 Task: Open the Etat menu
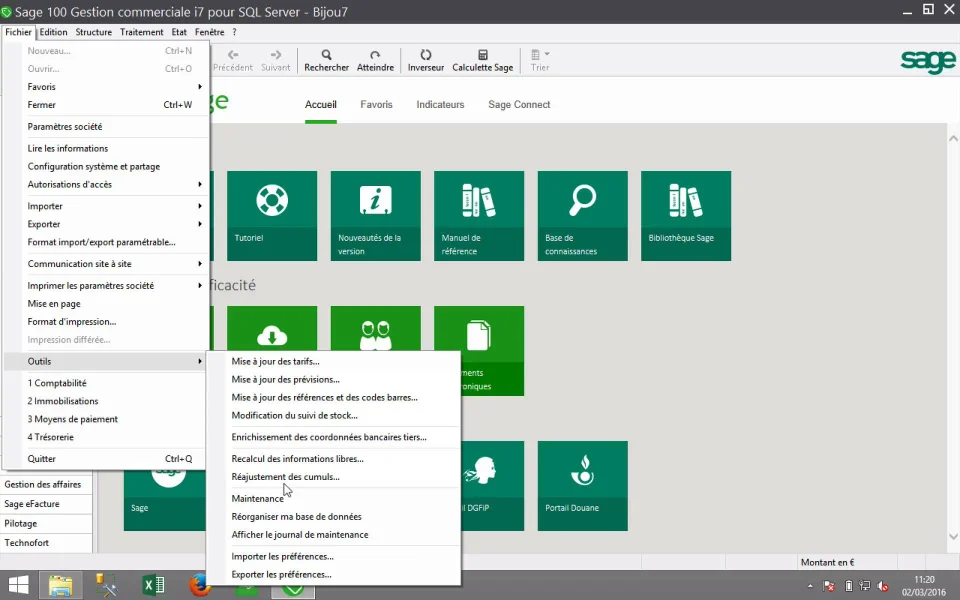(x=179, y=32)
